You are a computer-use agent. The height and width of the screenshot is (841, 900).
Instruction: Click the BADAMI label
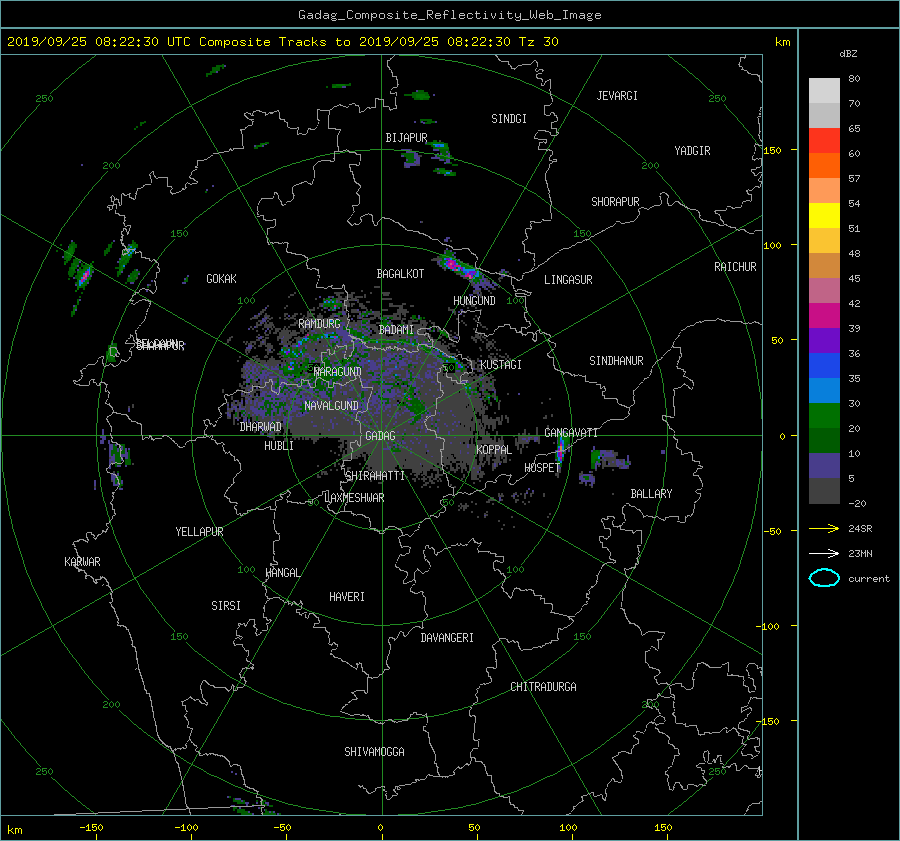tap(396, 330)
